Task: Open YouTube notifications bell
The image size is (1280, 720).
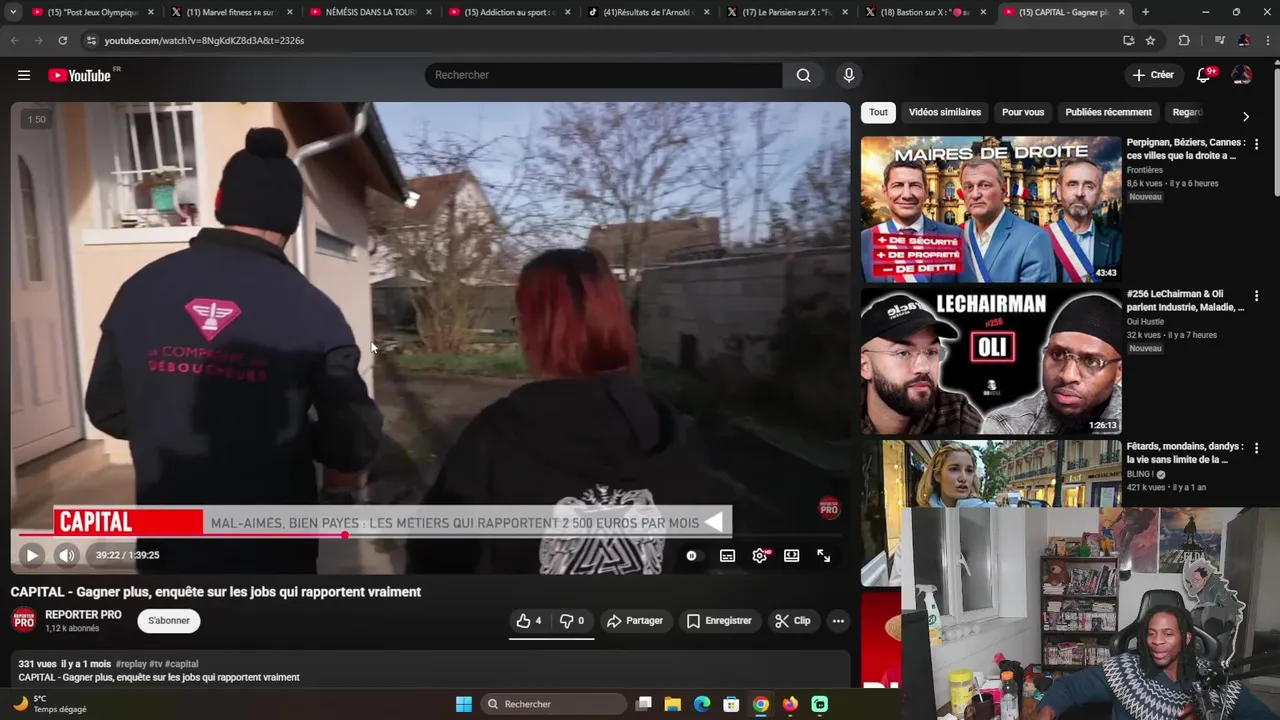Action: (1204, 75)
